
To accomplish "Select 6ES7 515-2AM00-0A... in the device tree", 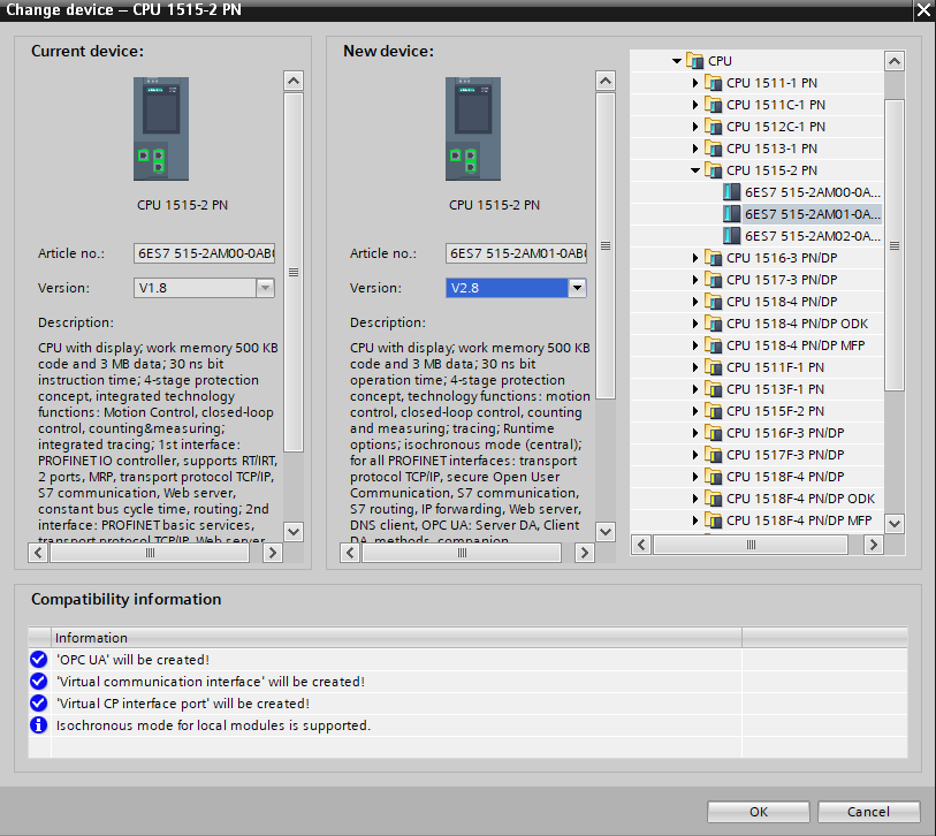I will pyautogui.click(x=812, y=192).
